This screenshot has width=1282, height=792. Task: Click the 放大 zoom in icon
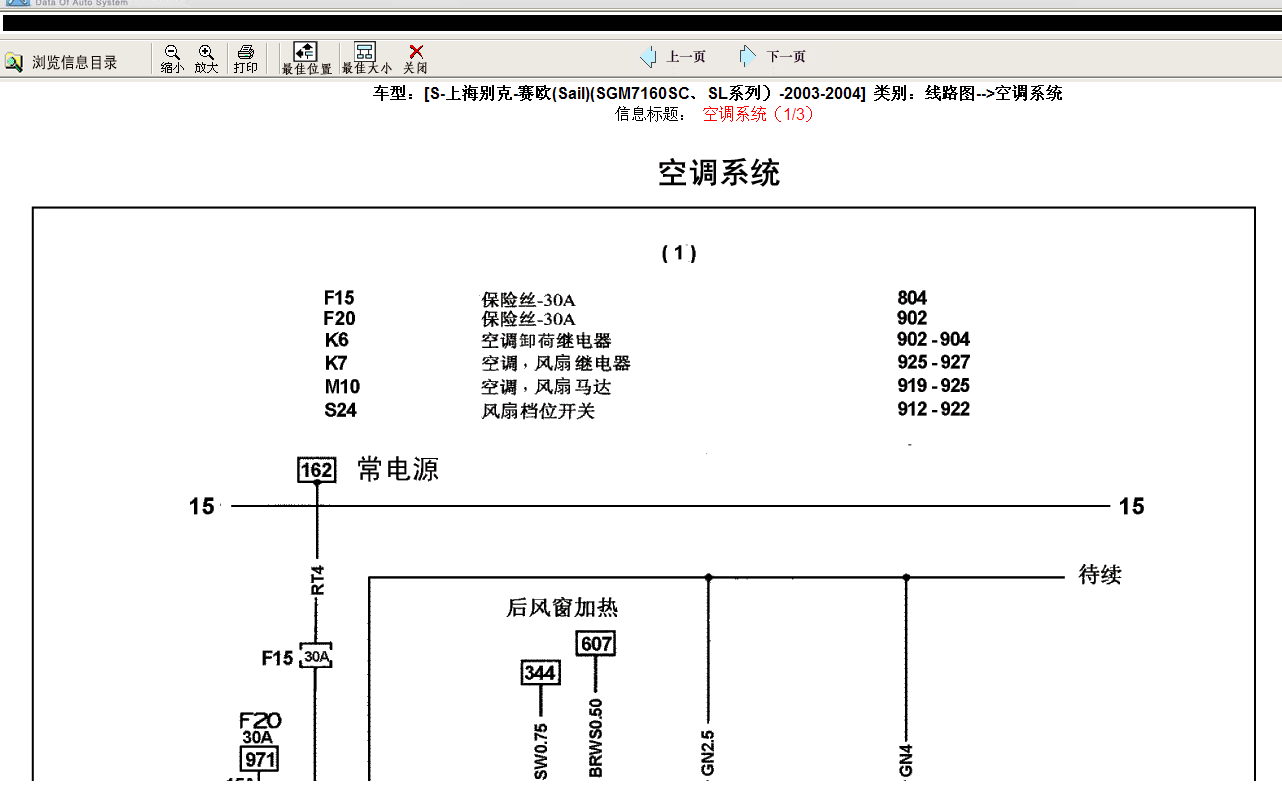206,59
